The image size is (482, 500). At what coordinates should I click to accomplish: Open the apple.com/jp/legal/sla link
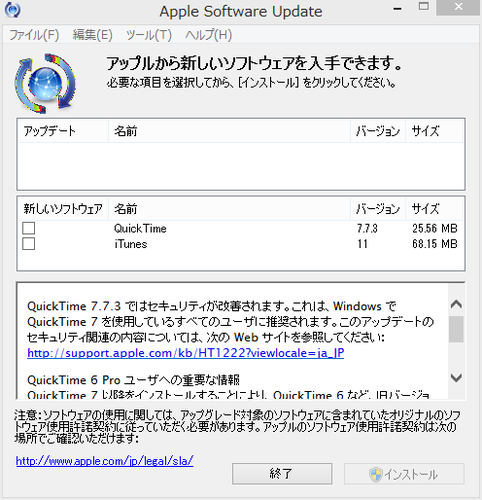[104, 461]
